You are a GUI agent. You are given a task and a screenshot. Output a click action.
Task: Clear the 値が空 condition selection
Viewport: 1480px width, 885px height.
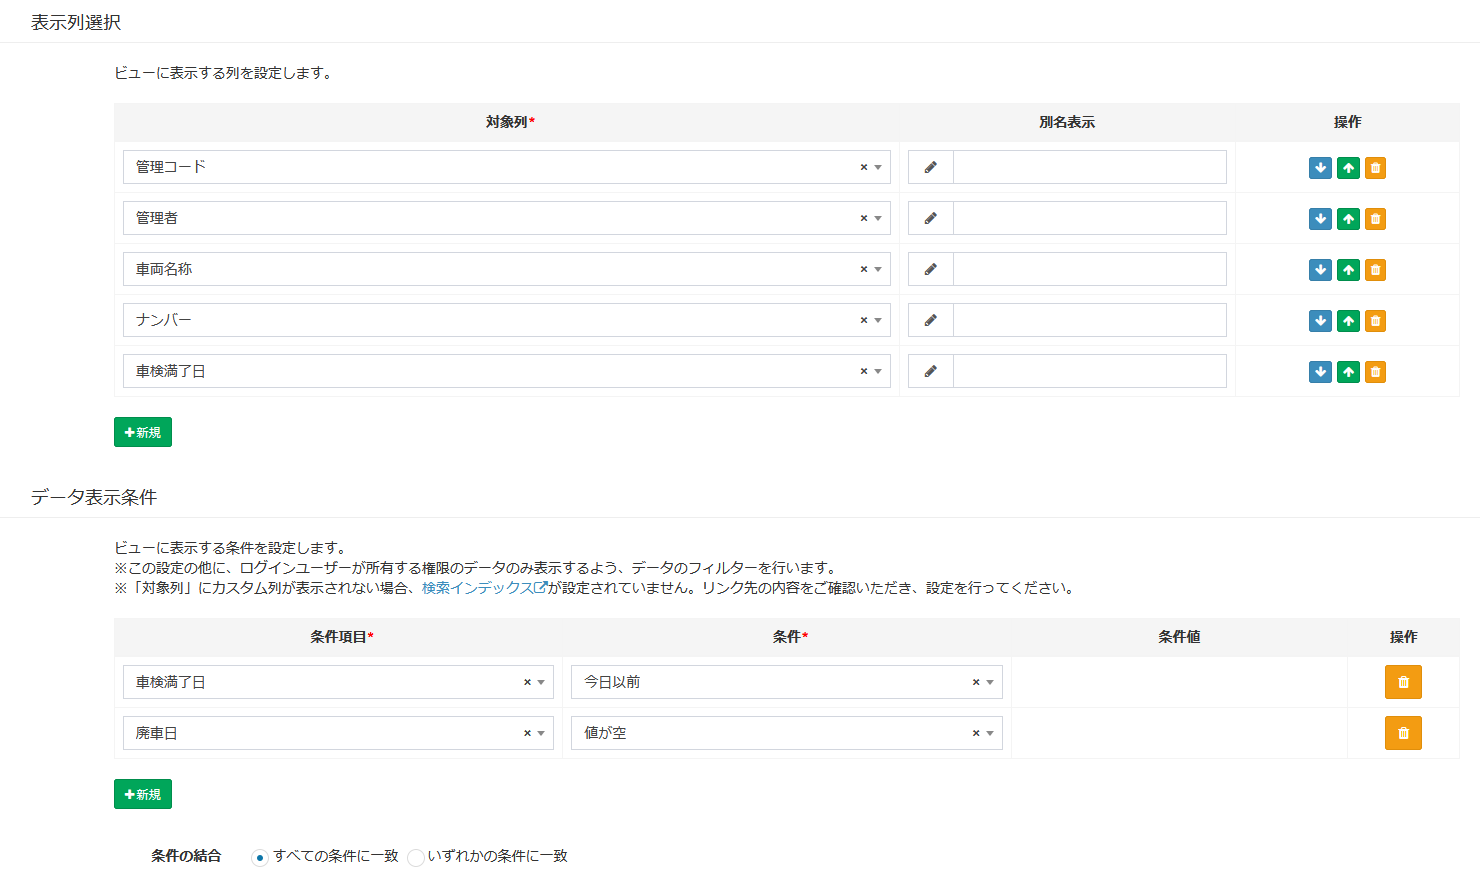pyautogui.click(x=976, y=733)
